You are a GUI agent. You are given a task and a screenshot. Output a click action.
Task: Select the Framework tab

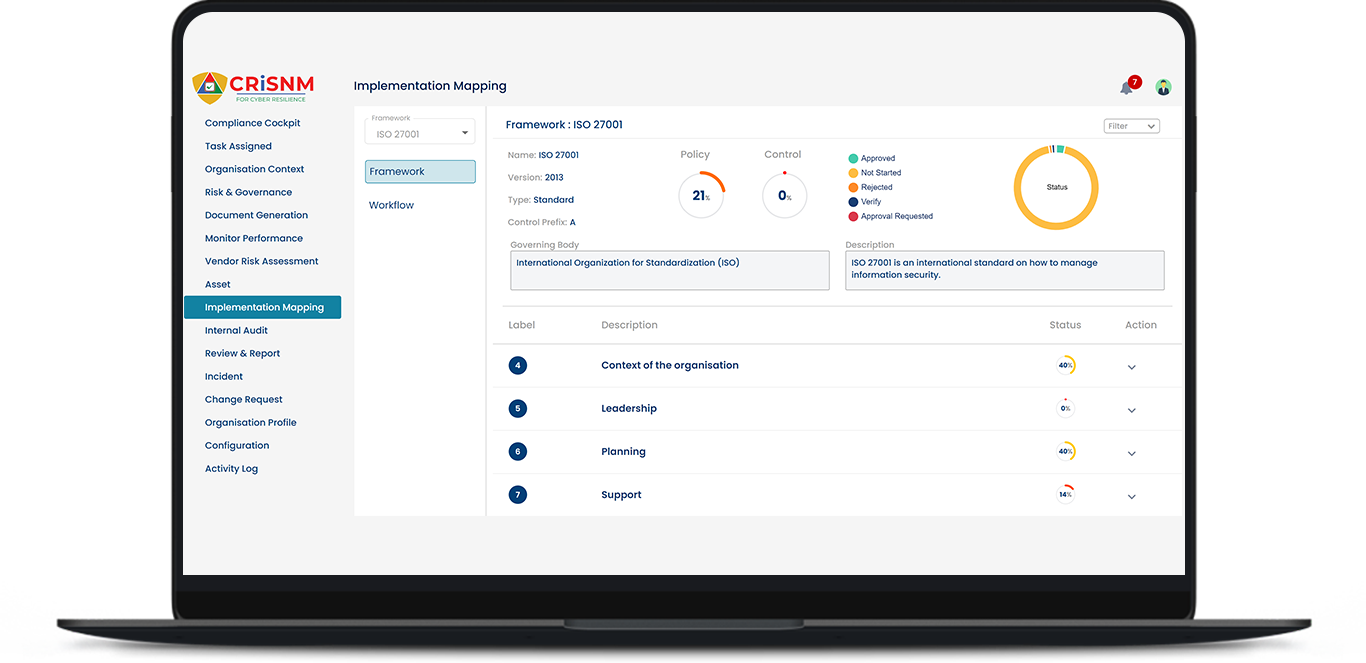click(x=420, y=172)
